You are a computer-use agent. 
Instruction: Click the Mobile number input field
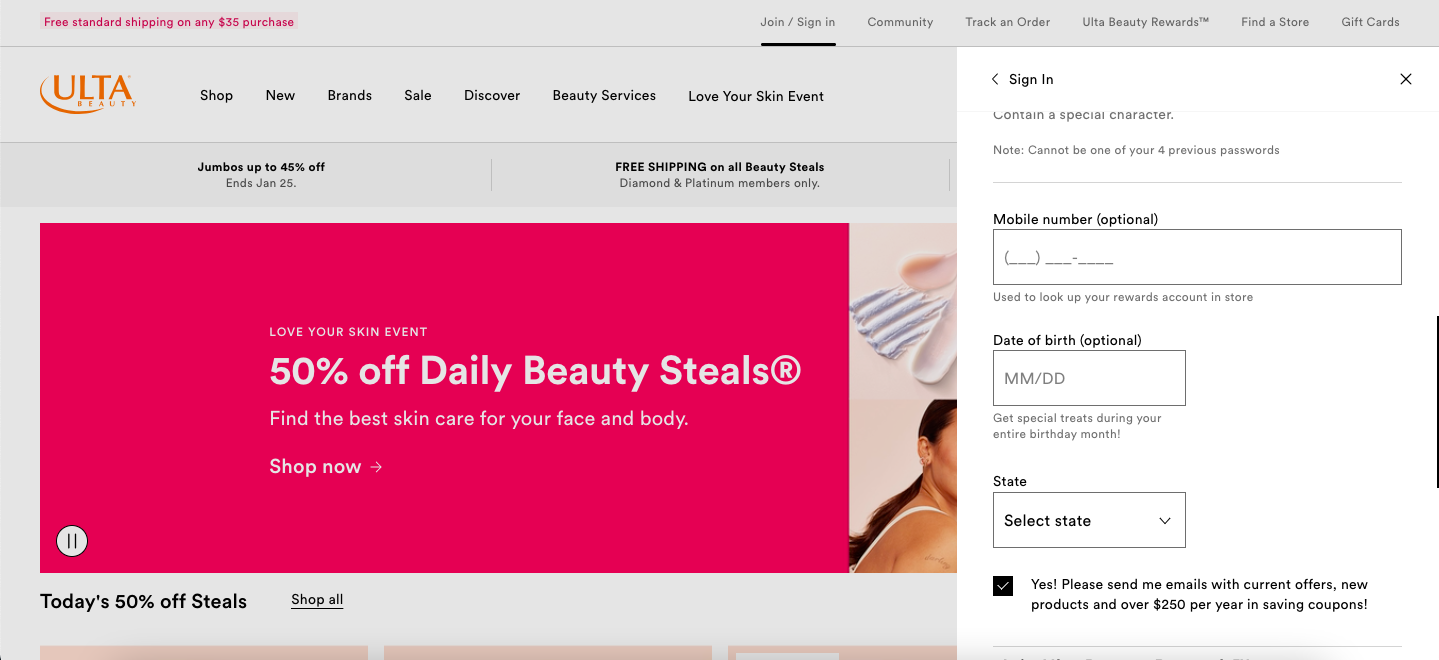(1197, 257)
